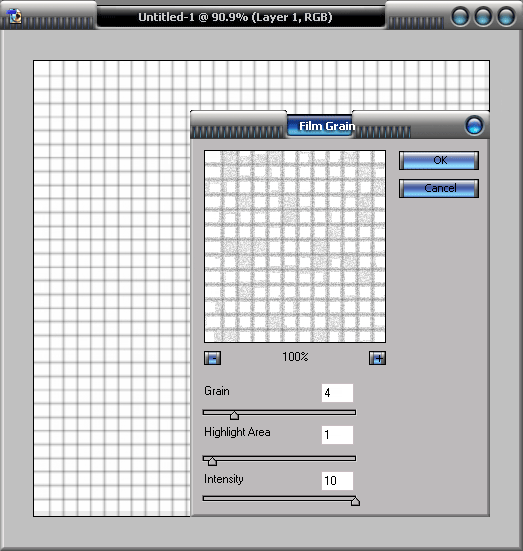Click the OK button
This screenshot has height=551, width=523.
(439, 161)
